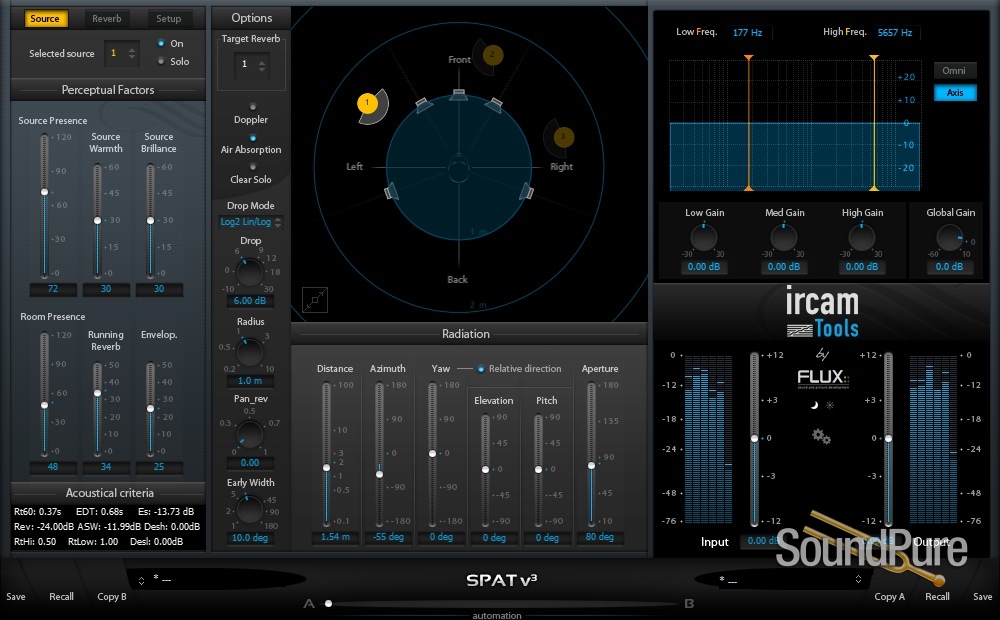Viewport: 1000px width, 620px height.
Task: Select Omni radiation mode
Action: click(954, 71)
